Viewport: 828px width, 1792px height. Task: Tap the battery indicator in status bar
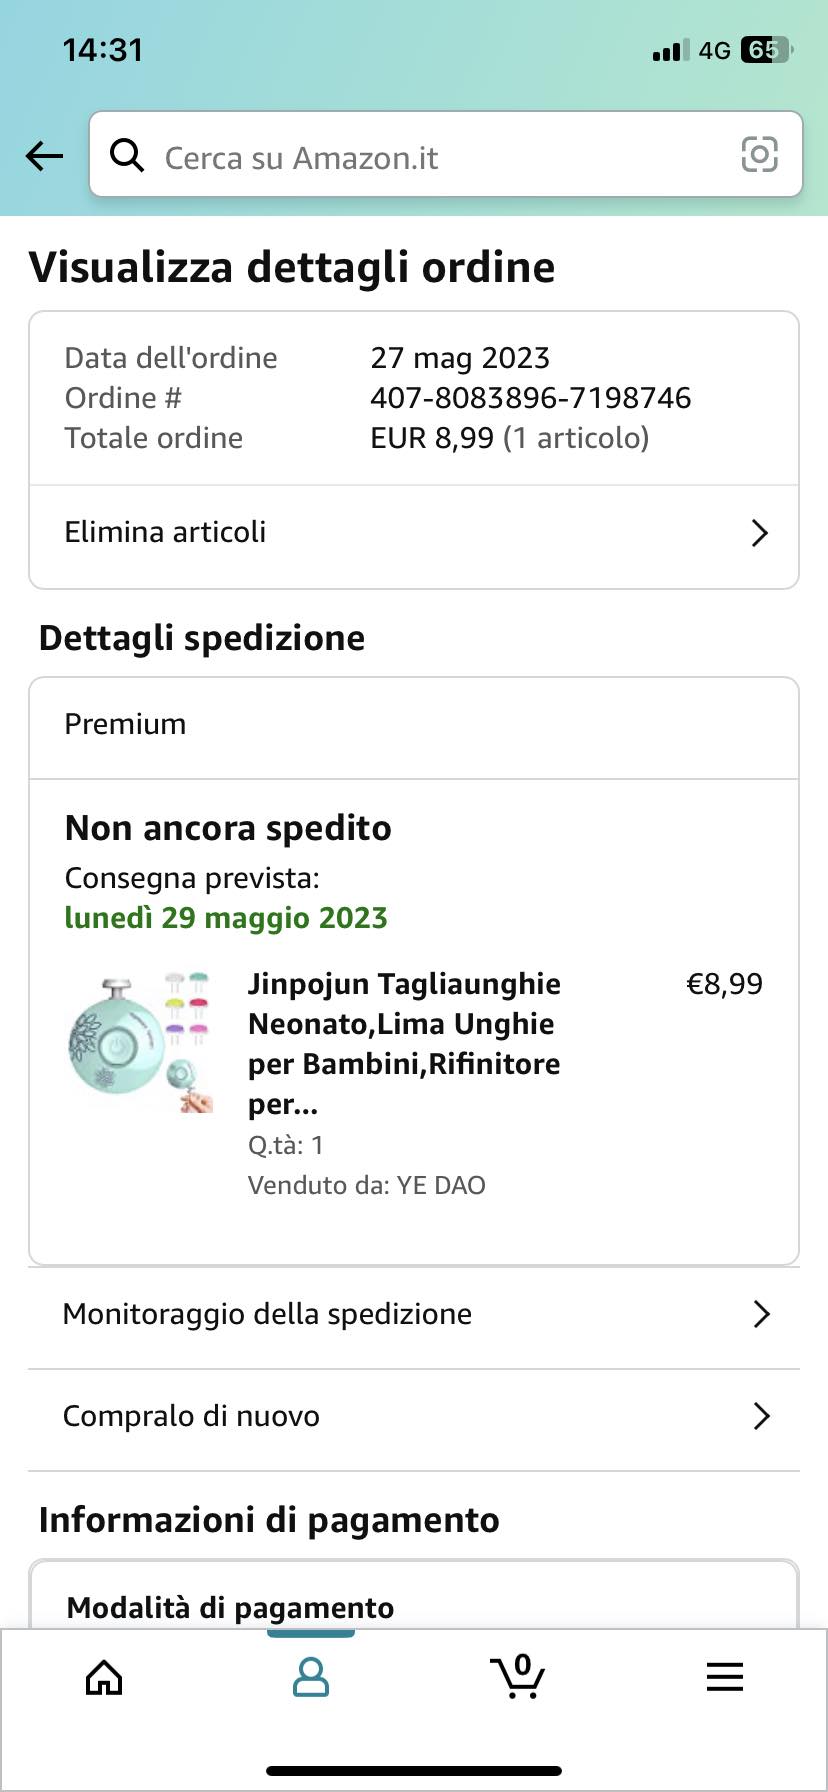tap(765, 50)
